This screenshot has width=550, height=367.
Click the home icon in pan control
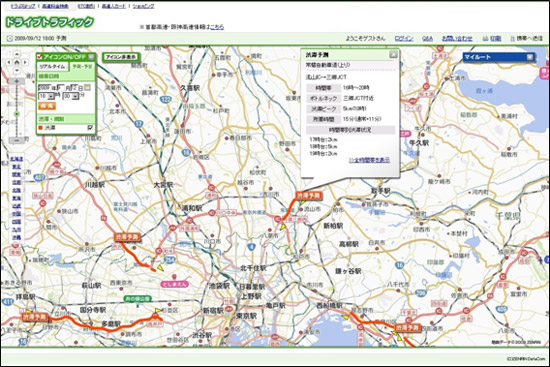pos(17,62)
